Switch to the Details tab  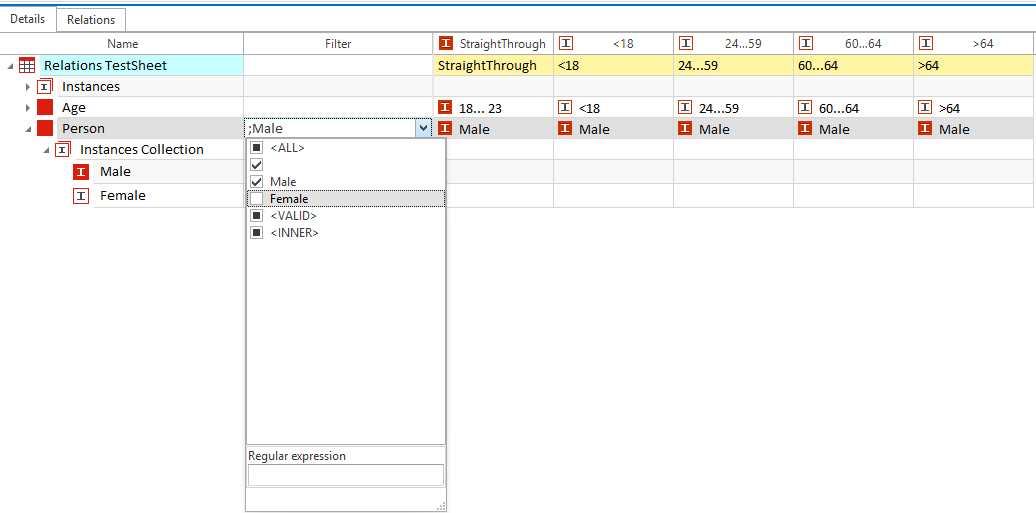point(28,20)
